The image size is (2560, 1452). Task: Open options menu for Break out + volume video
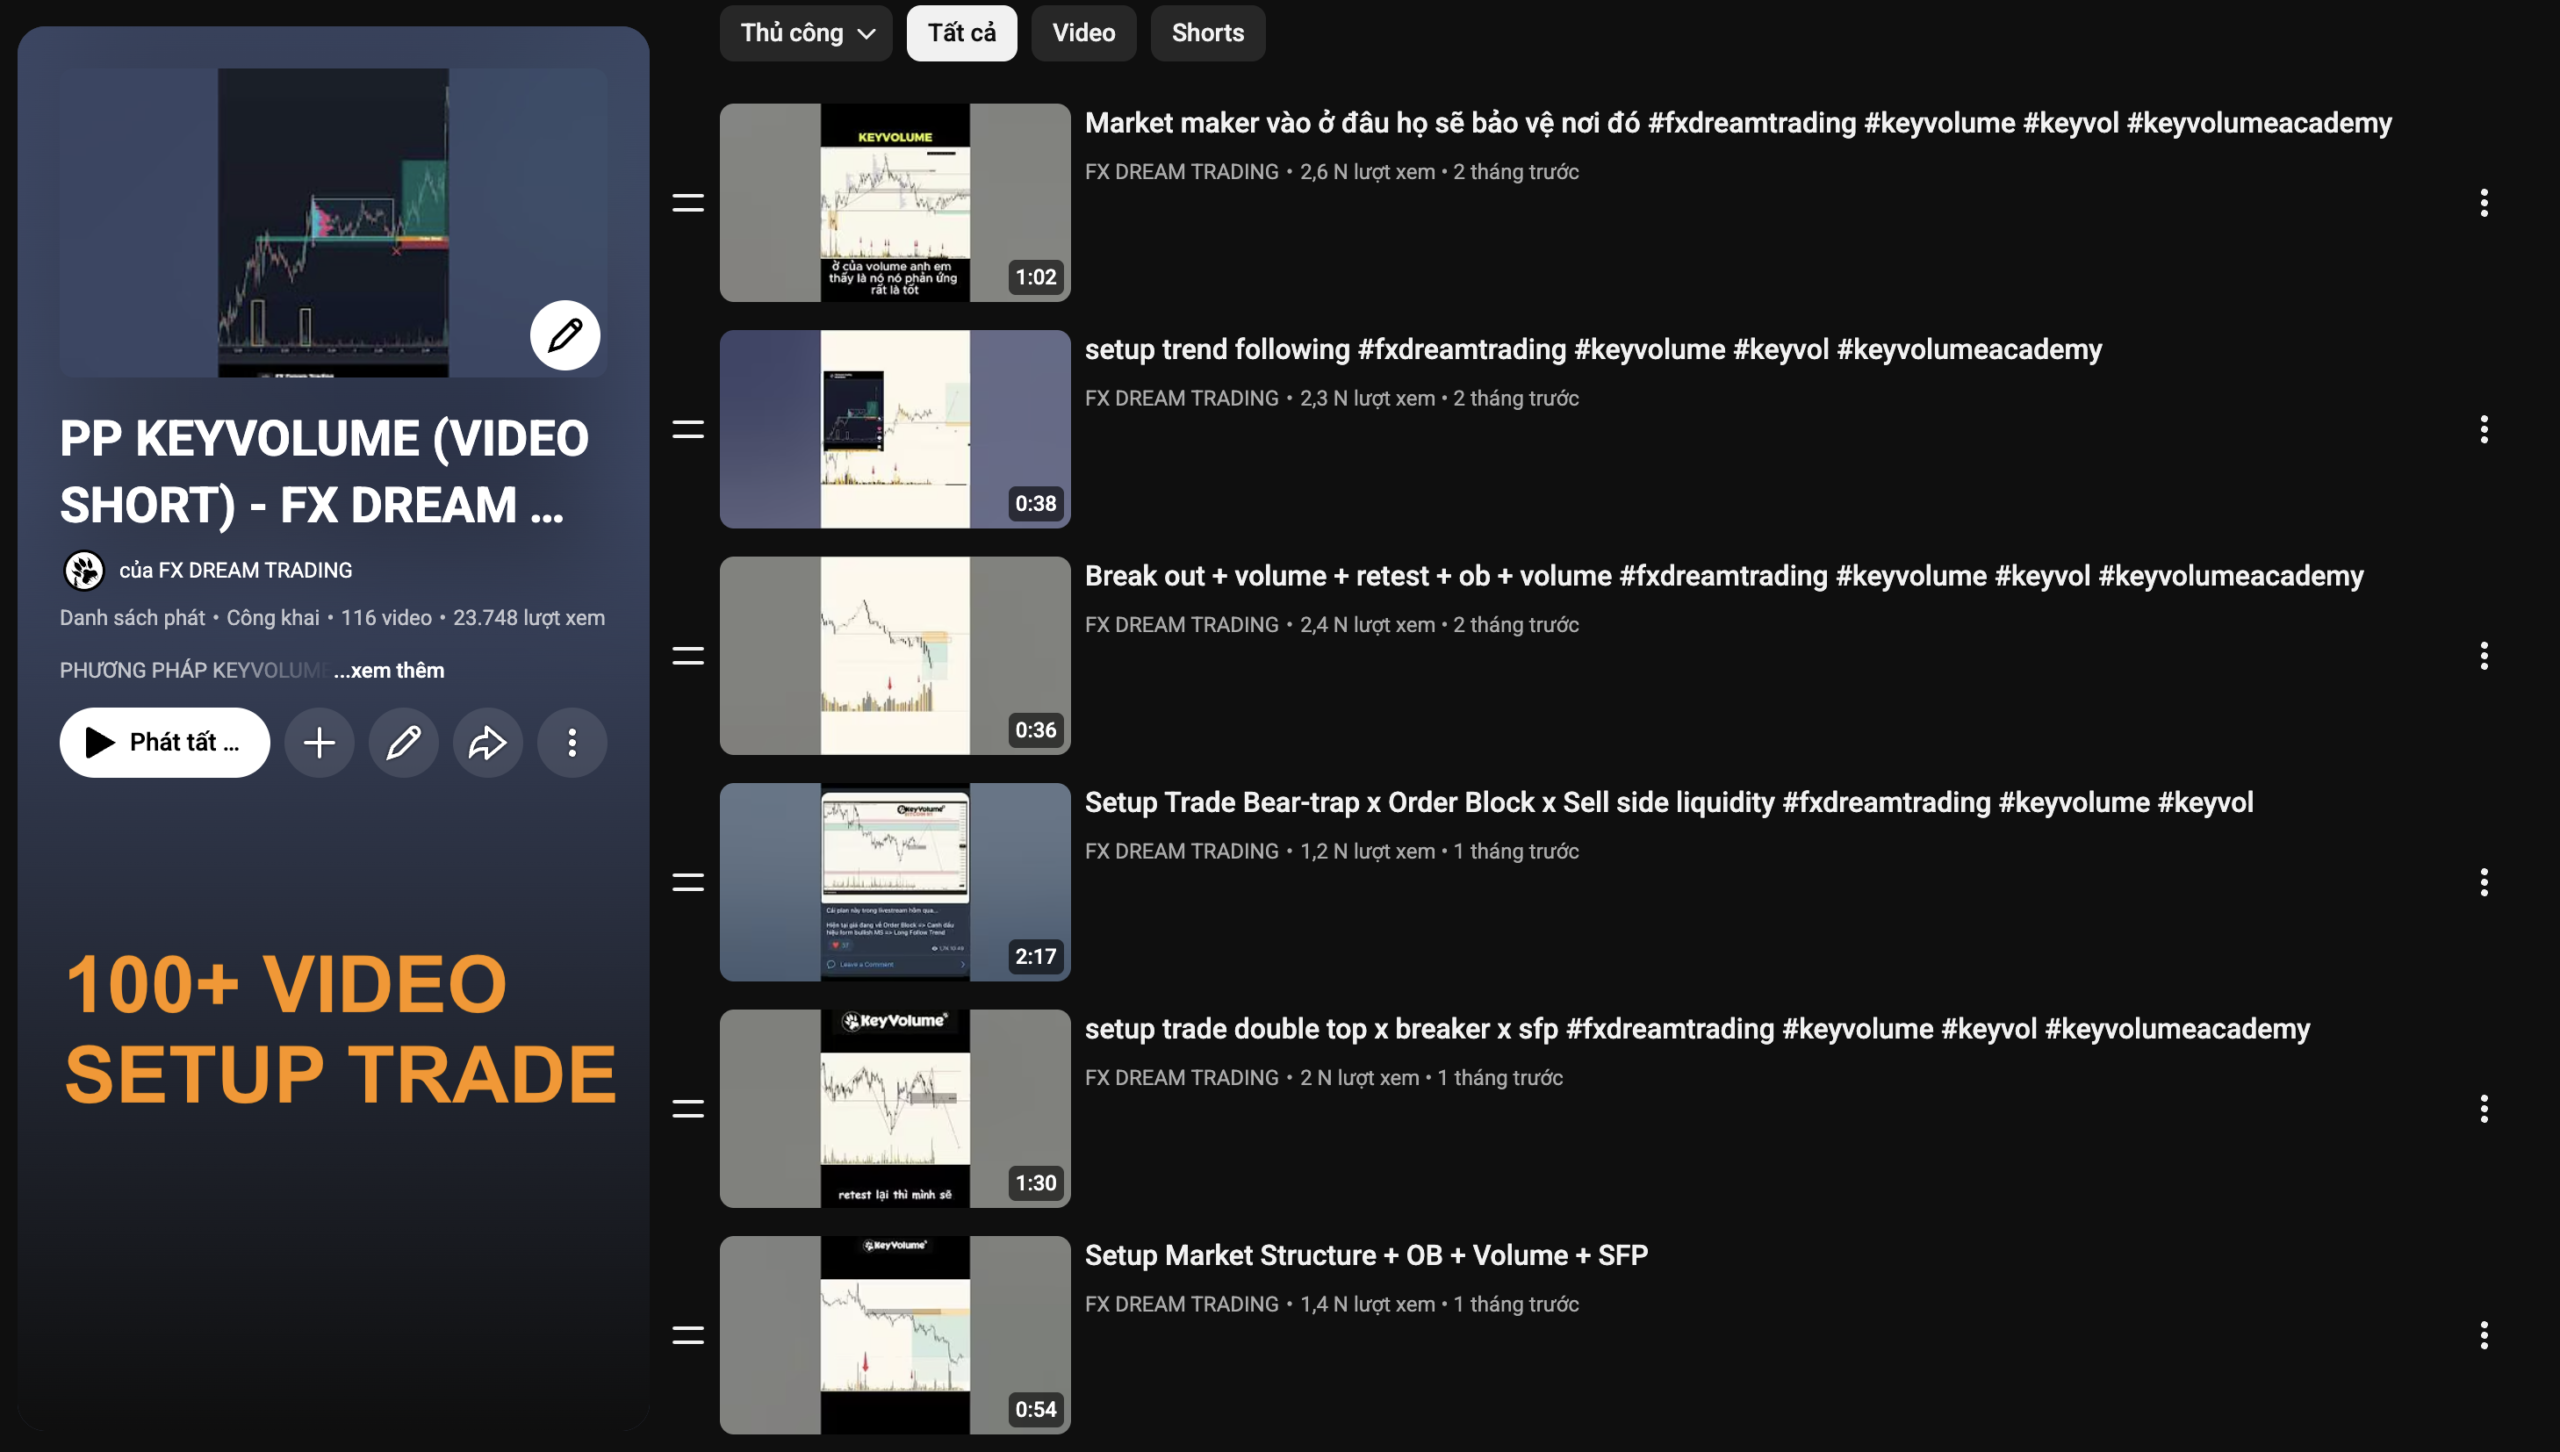click(2484, 656)
